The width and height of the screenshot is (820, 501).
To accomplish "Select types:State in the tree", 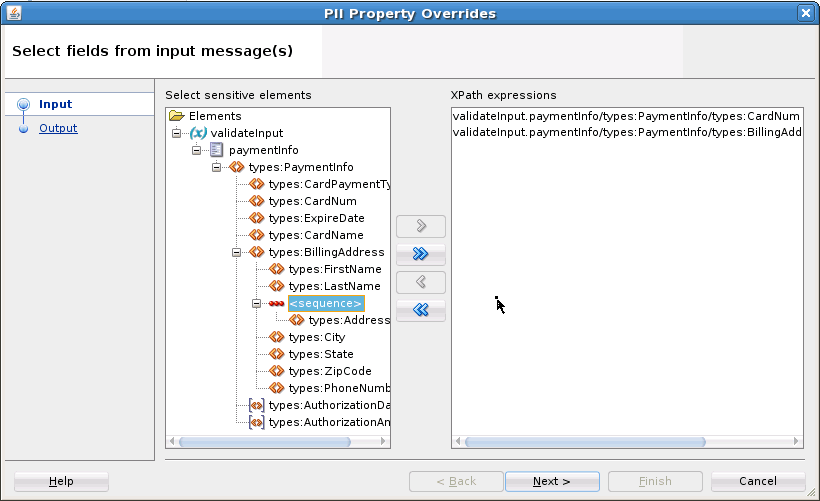I will [x=321, y=354].
